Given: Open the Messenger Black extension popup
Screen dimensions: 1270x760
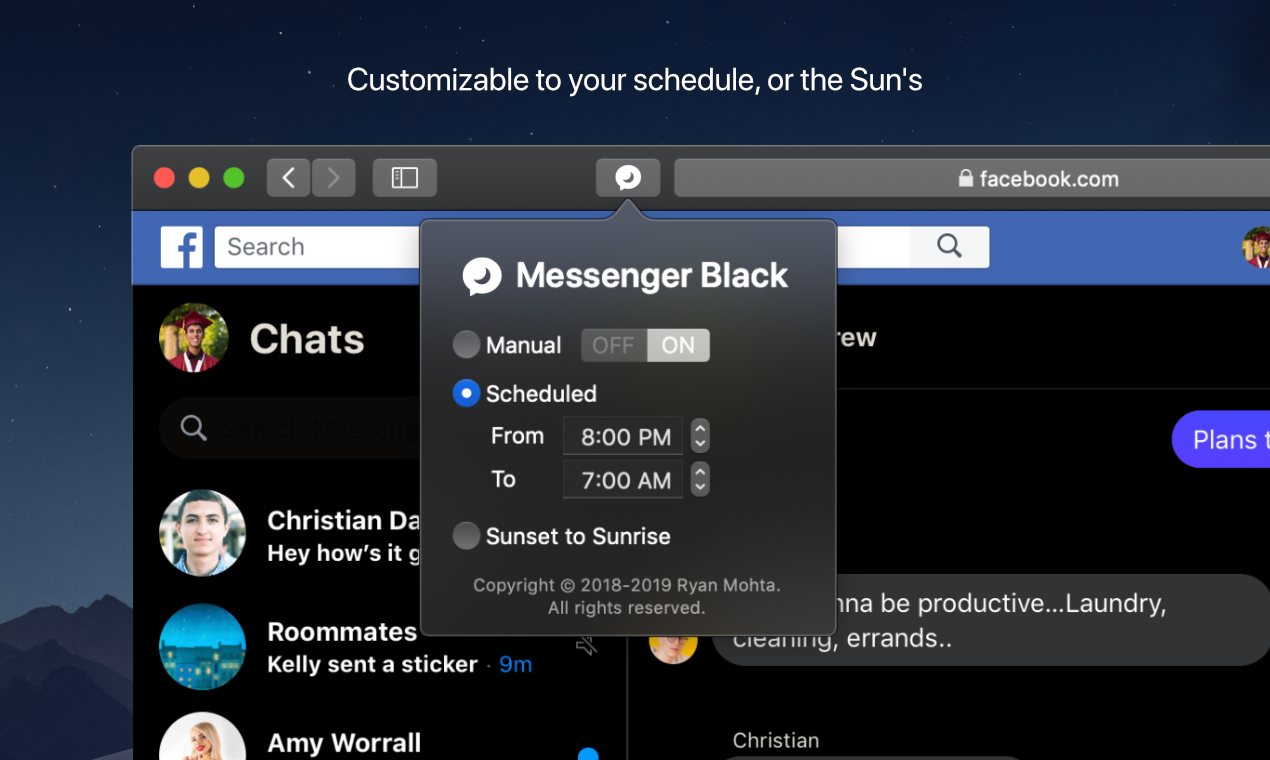Looking at the screenshot, I should (627, 177).
